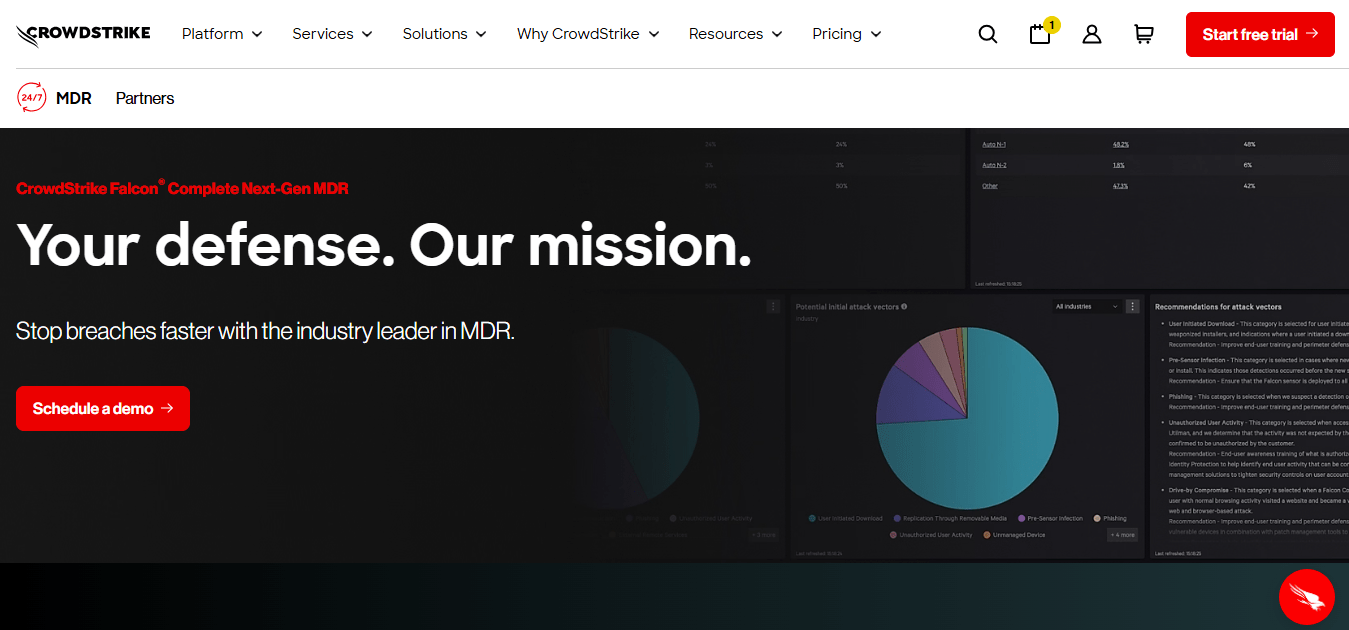Screen dimensions: 1349x630
Task: Open the search icon
Action: (988, 34)
